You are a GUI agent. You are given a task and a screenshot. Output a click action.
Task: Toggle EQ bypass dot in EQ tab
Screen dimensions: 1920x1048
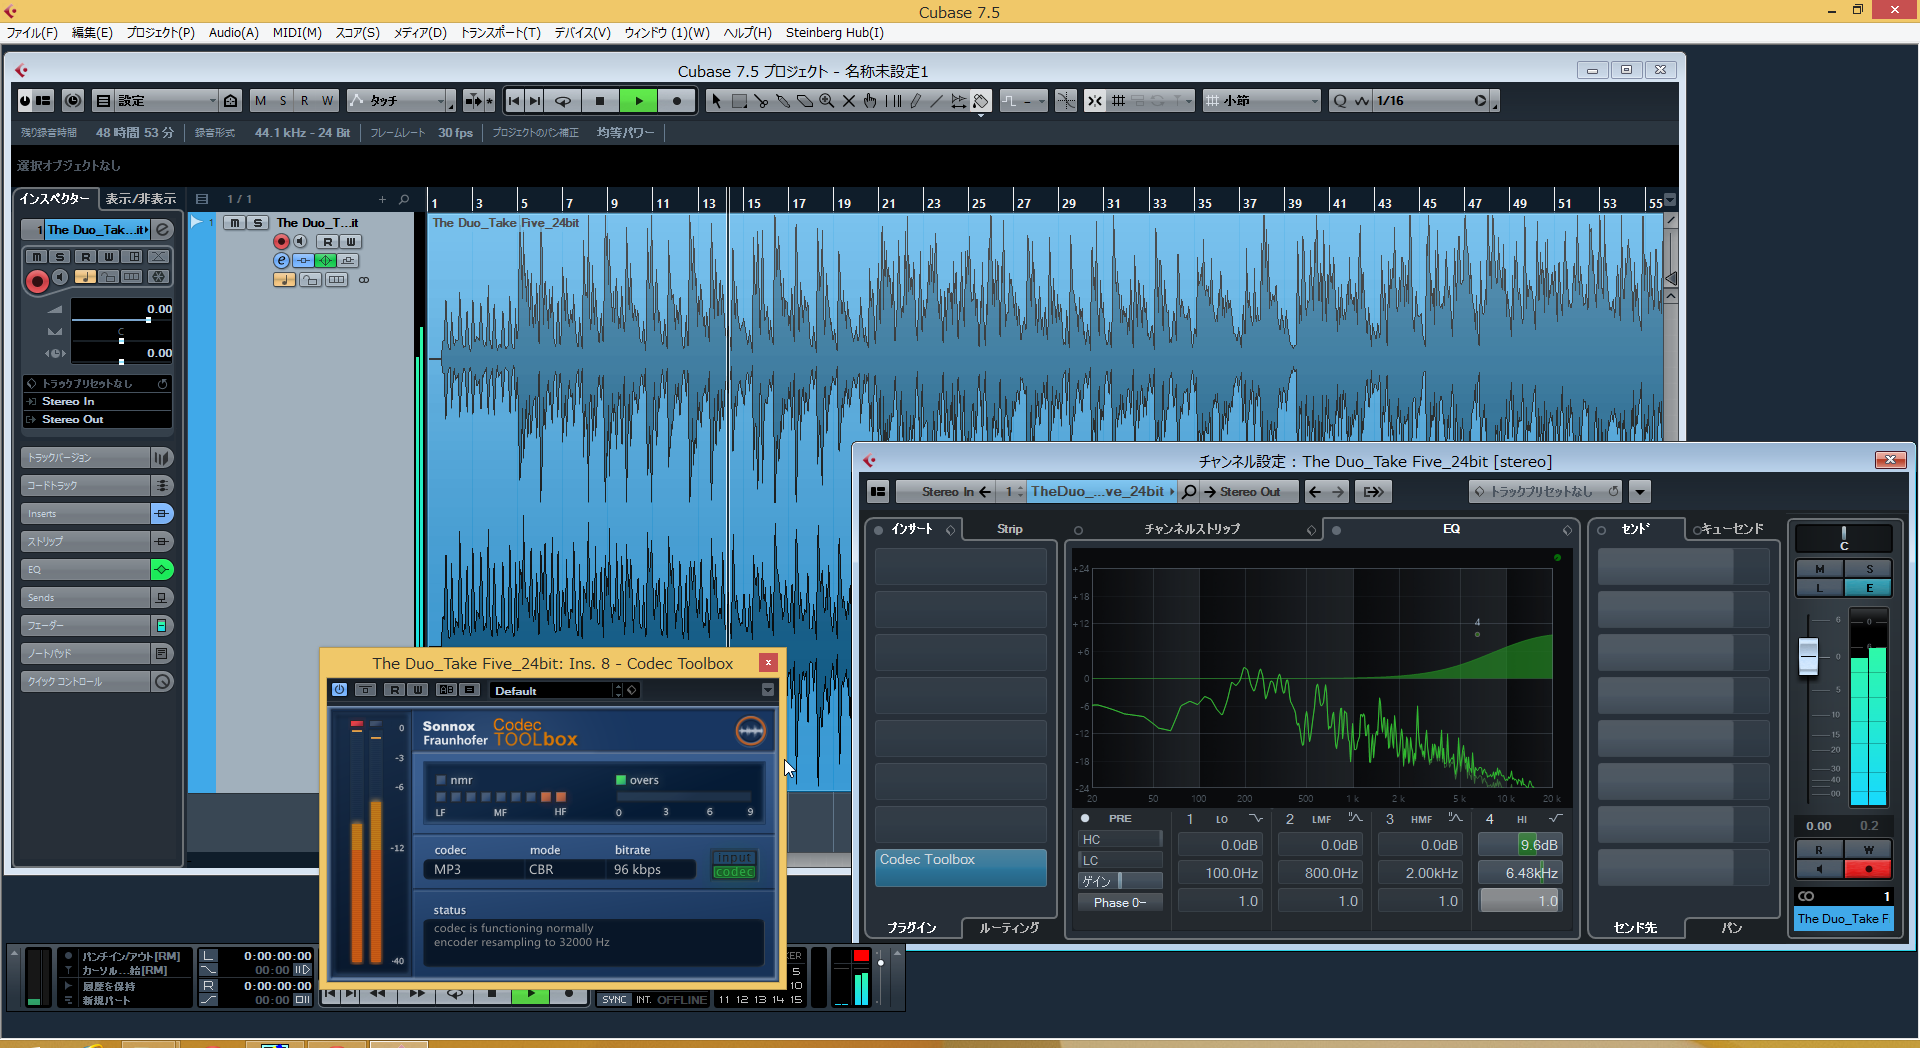coord(1337,530)
